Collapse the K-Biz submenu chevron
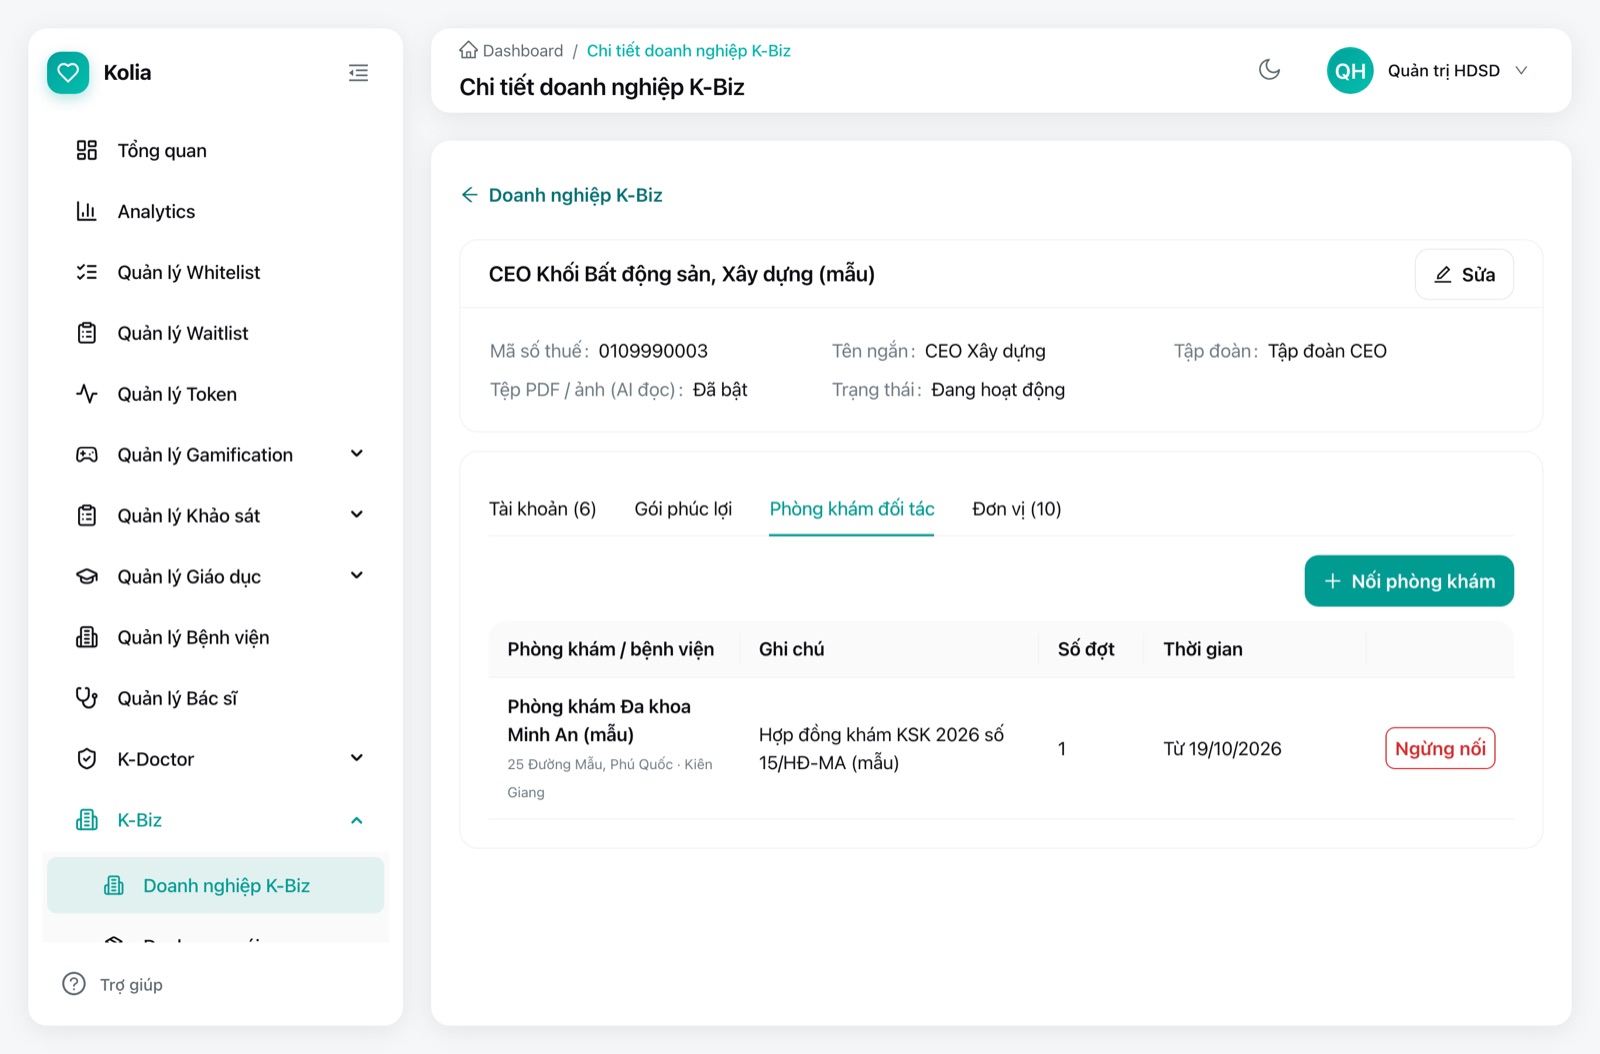The height and width of the screenshot is (1054, 1600). [357, 820]
